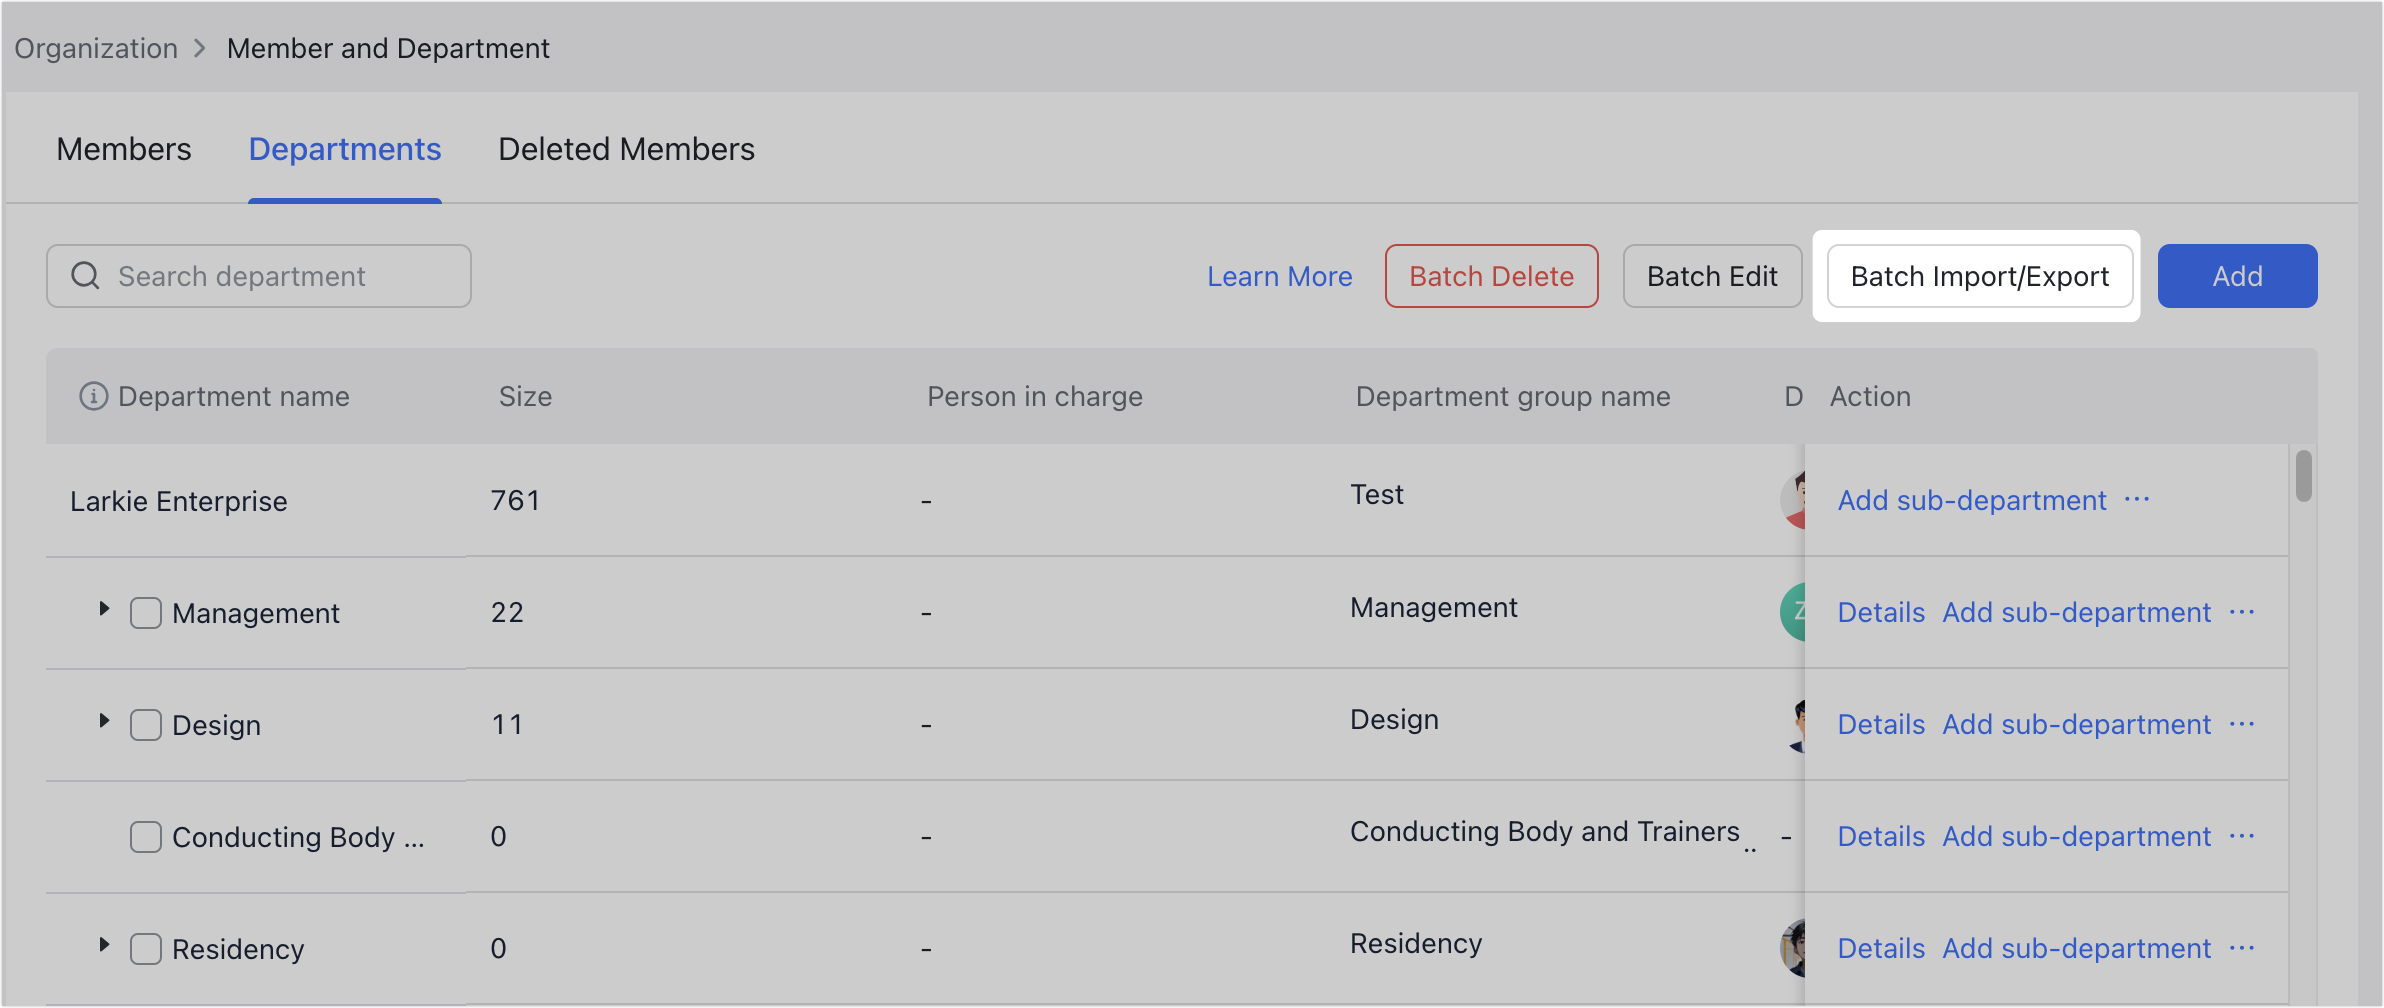This screenshot has width=2384, height=1008.
Task: Tick the Conducting Body checkbox
Action: (x=145, y=836)
